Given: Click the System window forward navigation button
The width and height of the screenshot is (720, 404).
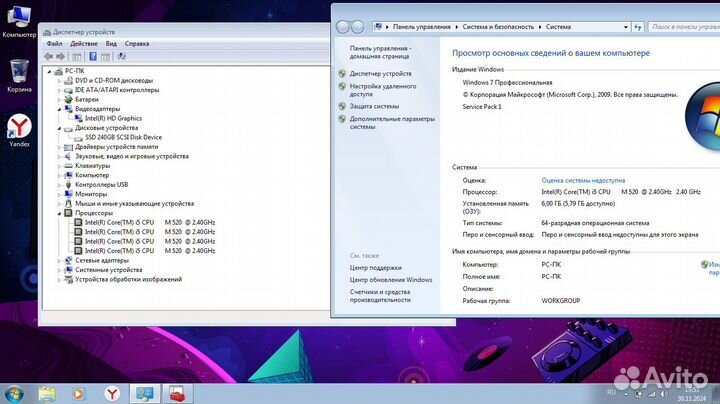Looking at the screenshot, I should 358,27.
